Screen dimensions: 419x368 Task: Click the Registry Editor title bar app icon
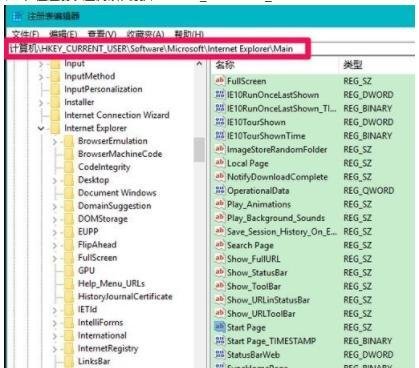point(17,16)
